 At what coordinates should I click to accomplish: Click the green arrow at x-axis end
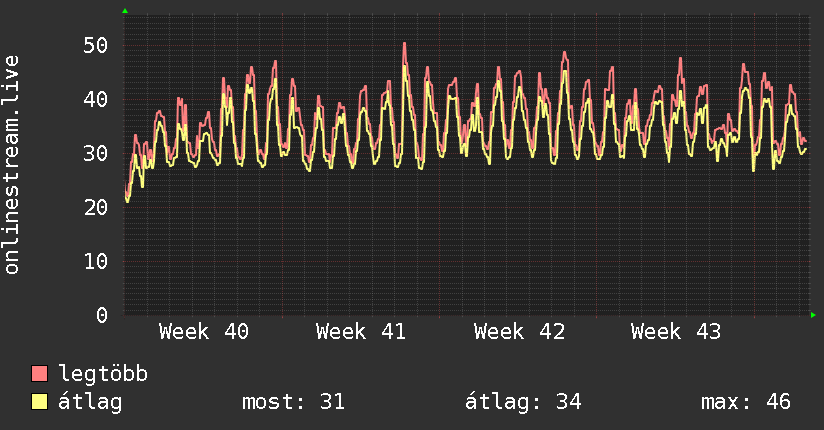813,315
